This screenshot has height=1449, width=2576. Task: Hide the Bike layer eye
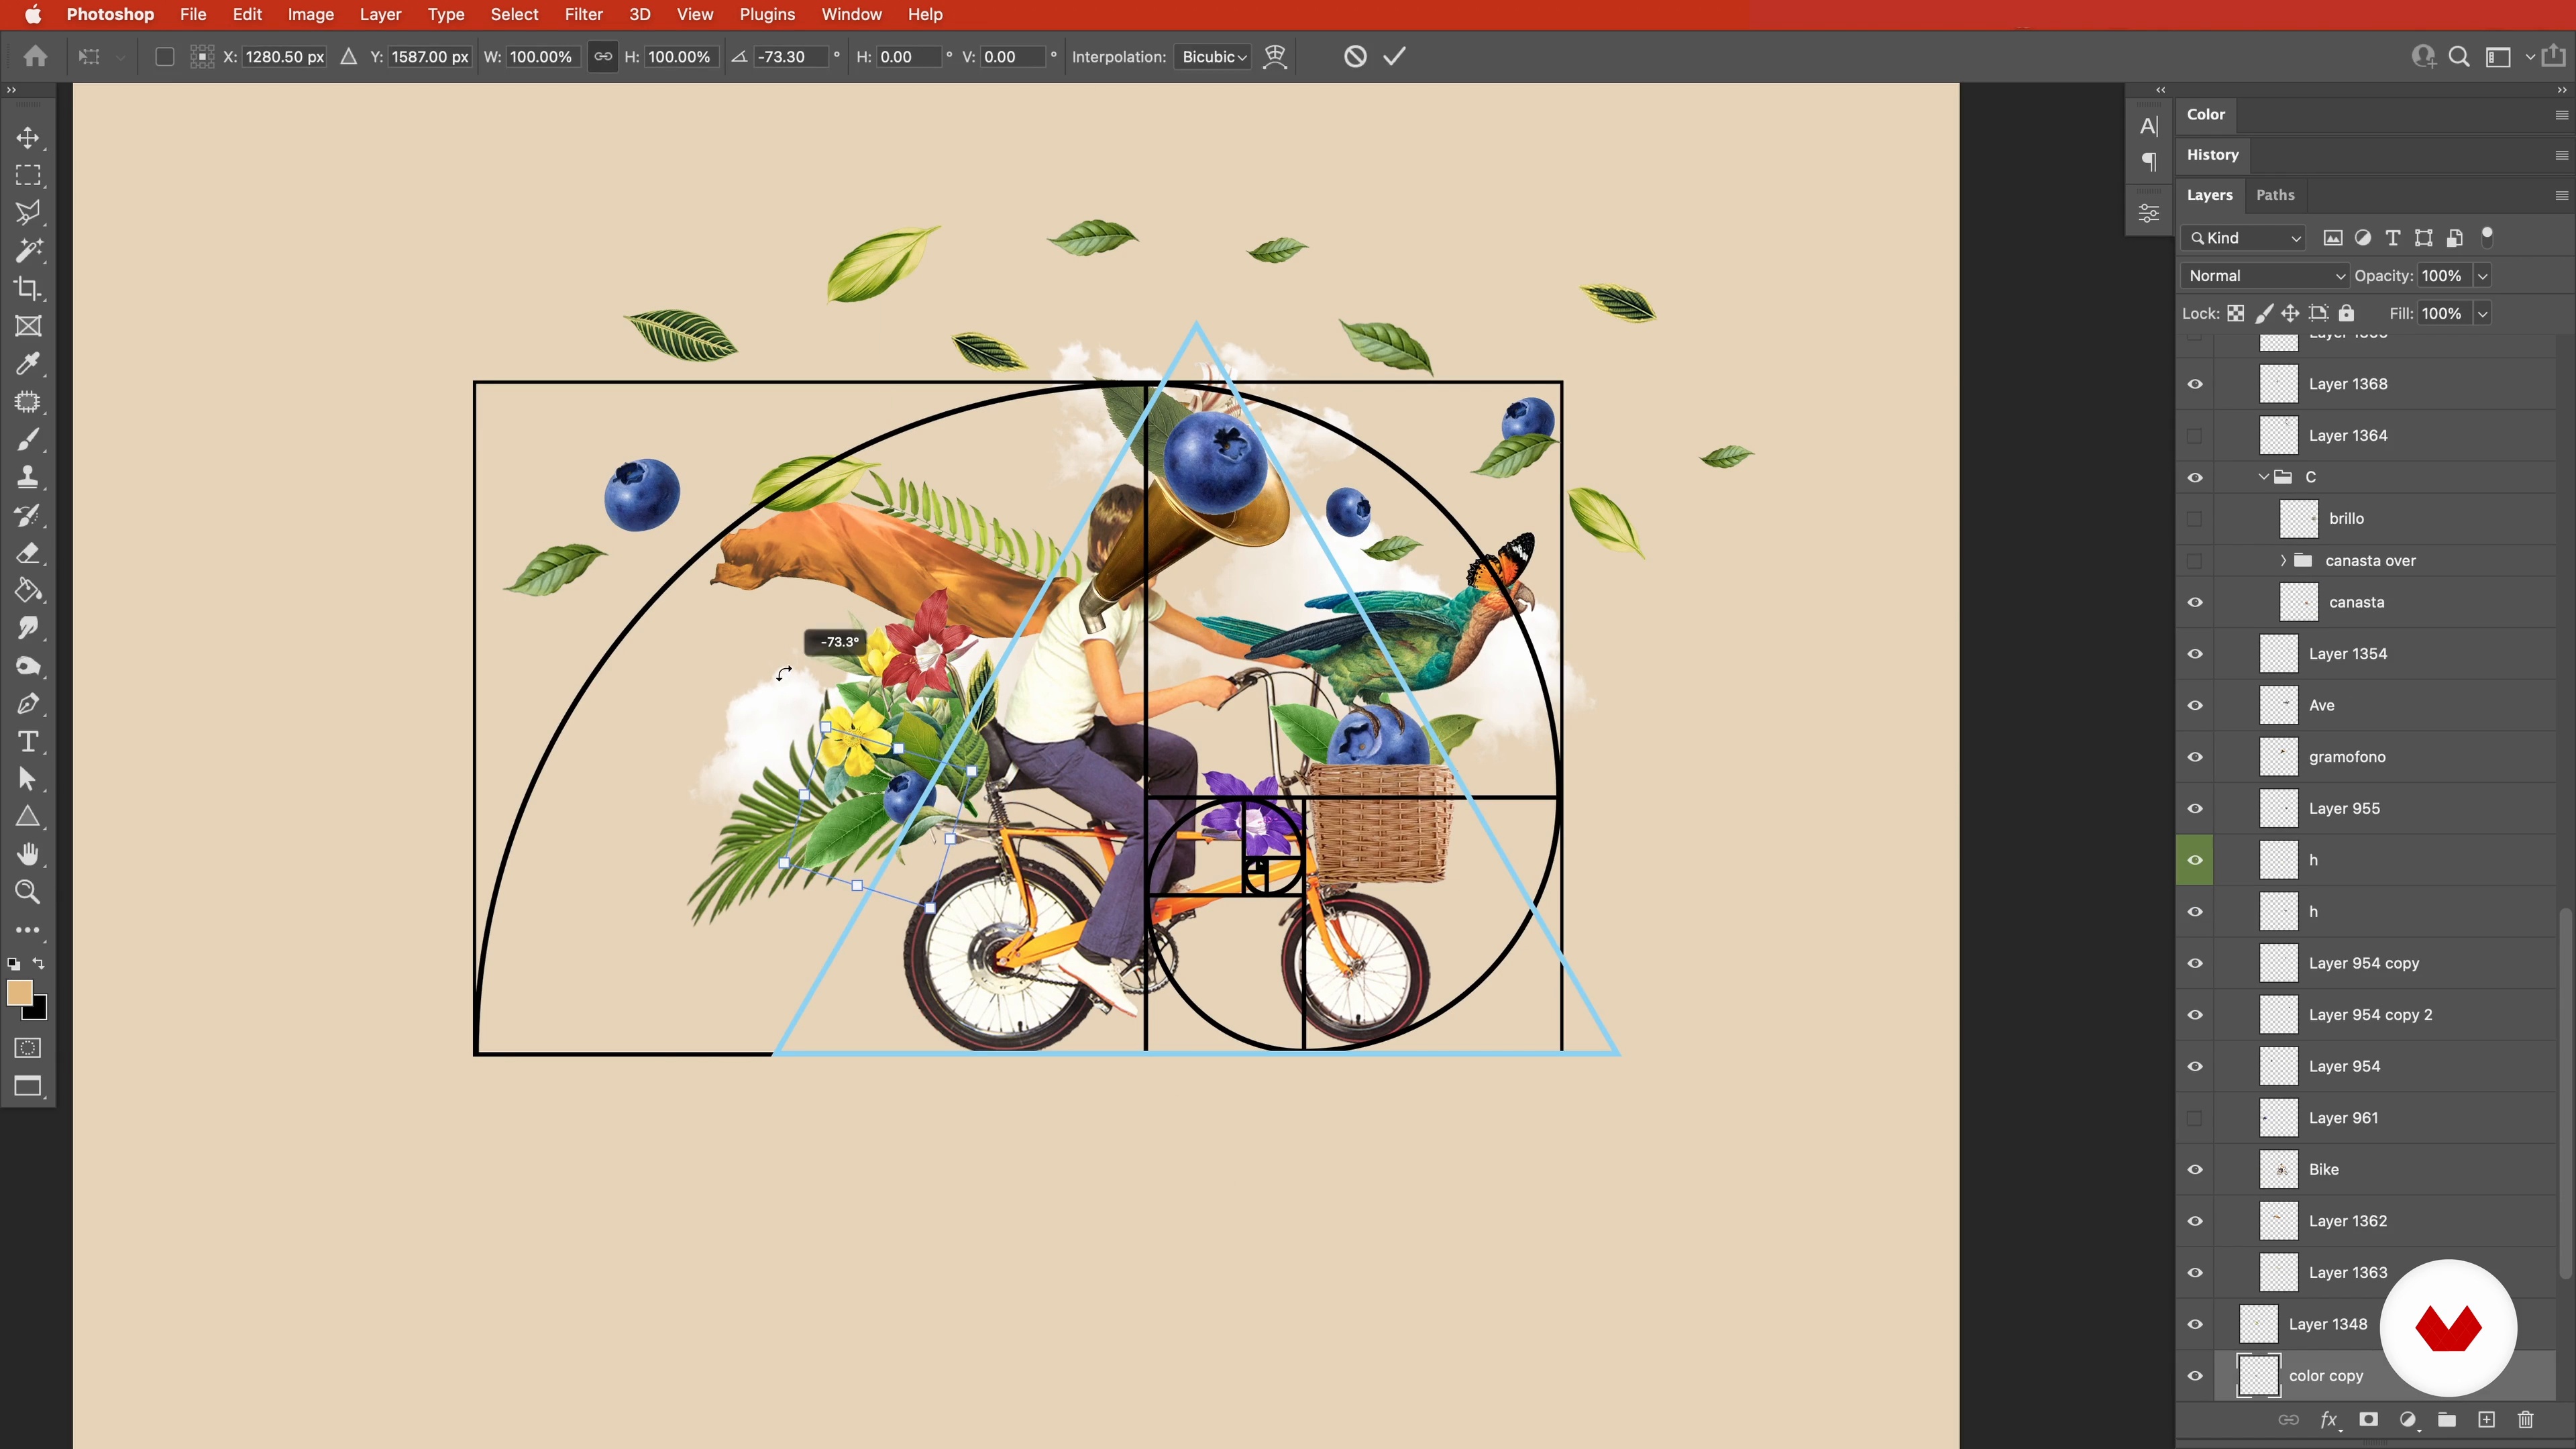[x=2195, y=1170]
